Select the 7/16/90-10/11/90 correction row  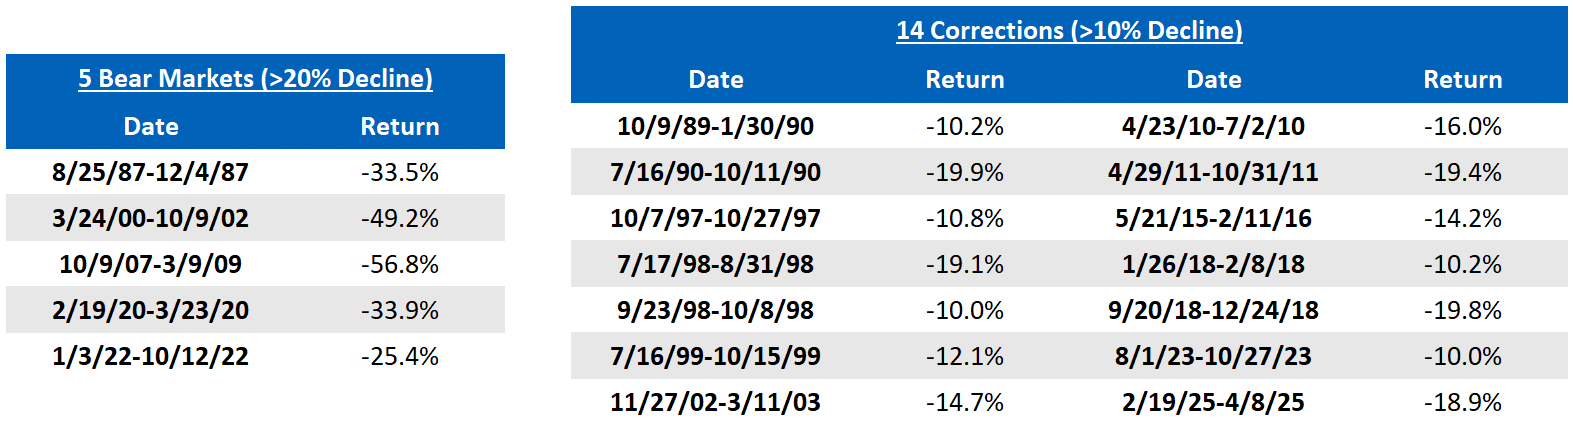pyautogui.click(x=1069, y=172)
